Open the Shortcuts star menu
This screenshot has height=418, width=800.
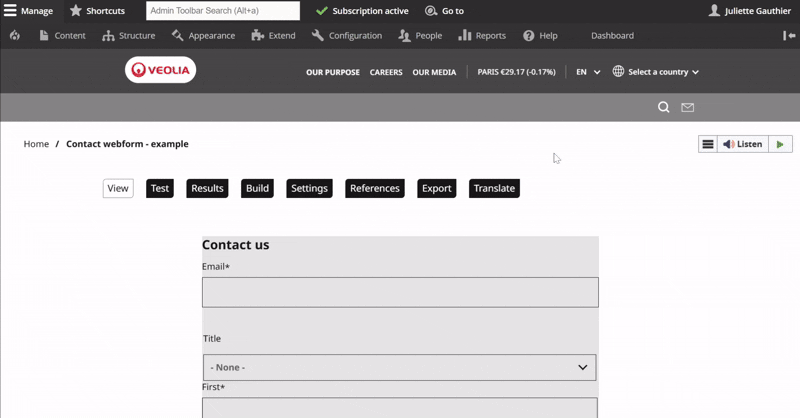tap(97, 11)
